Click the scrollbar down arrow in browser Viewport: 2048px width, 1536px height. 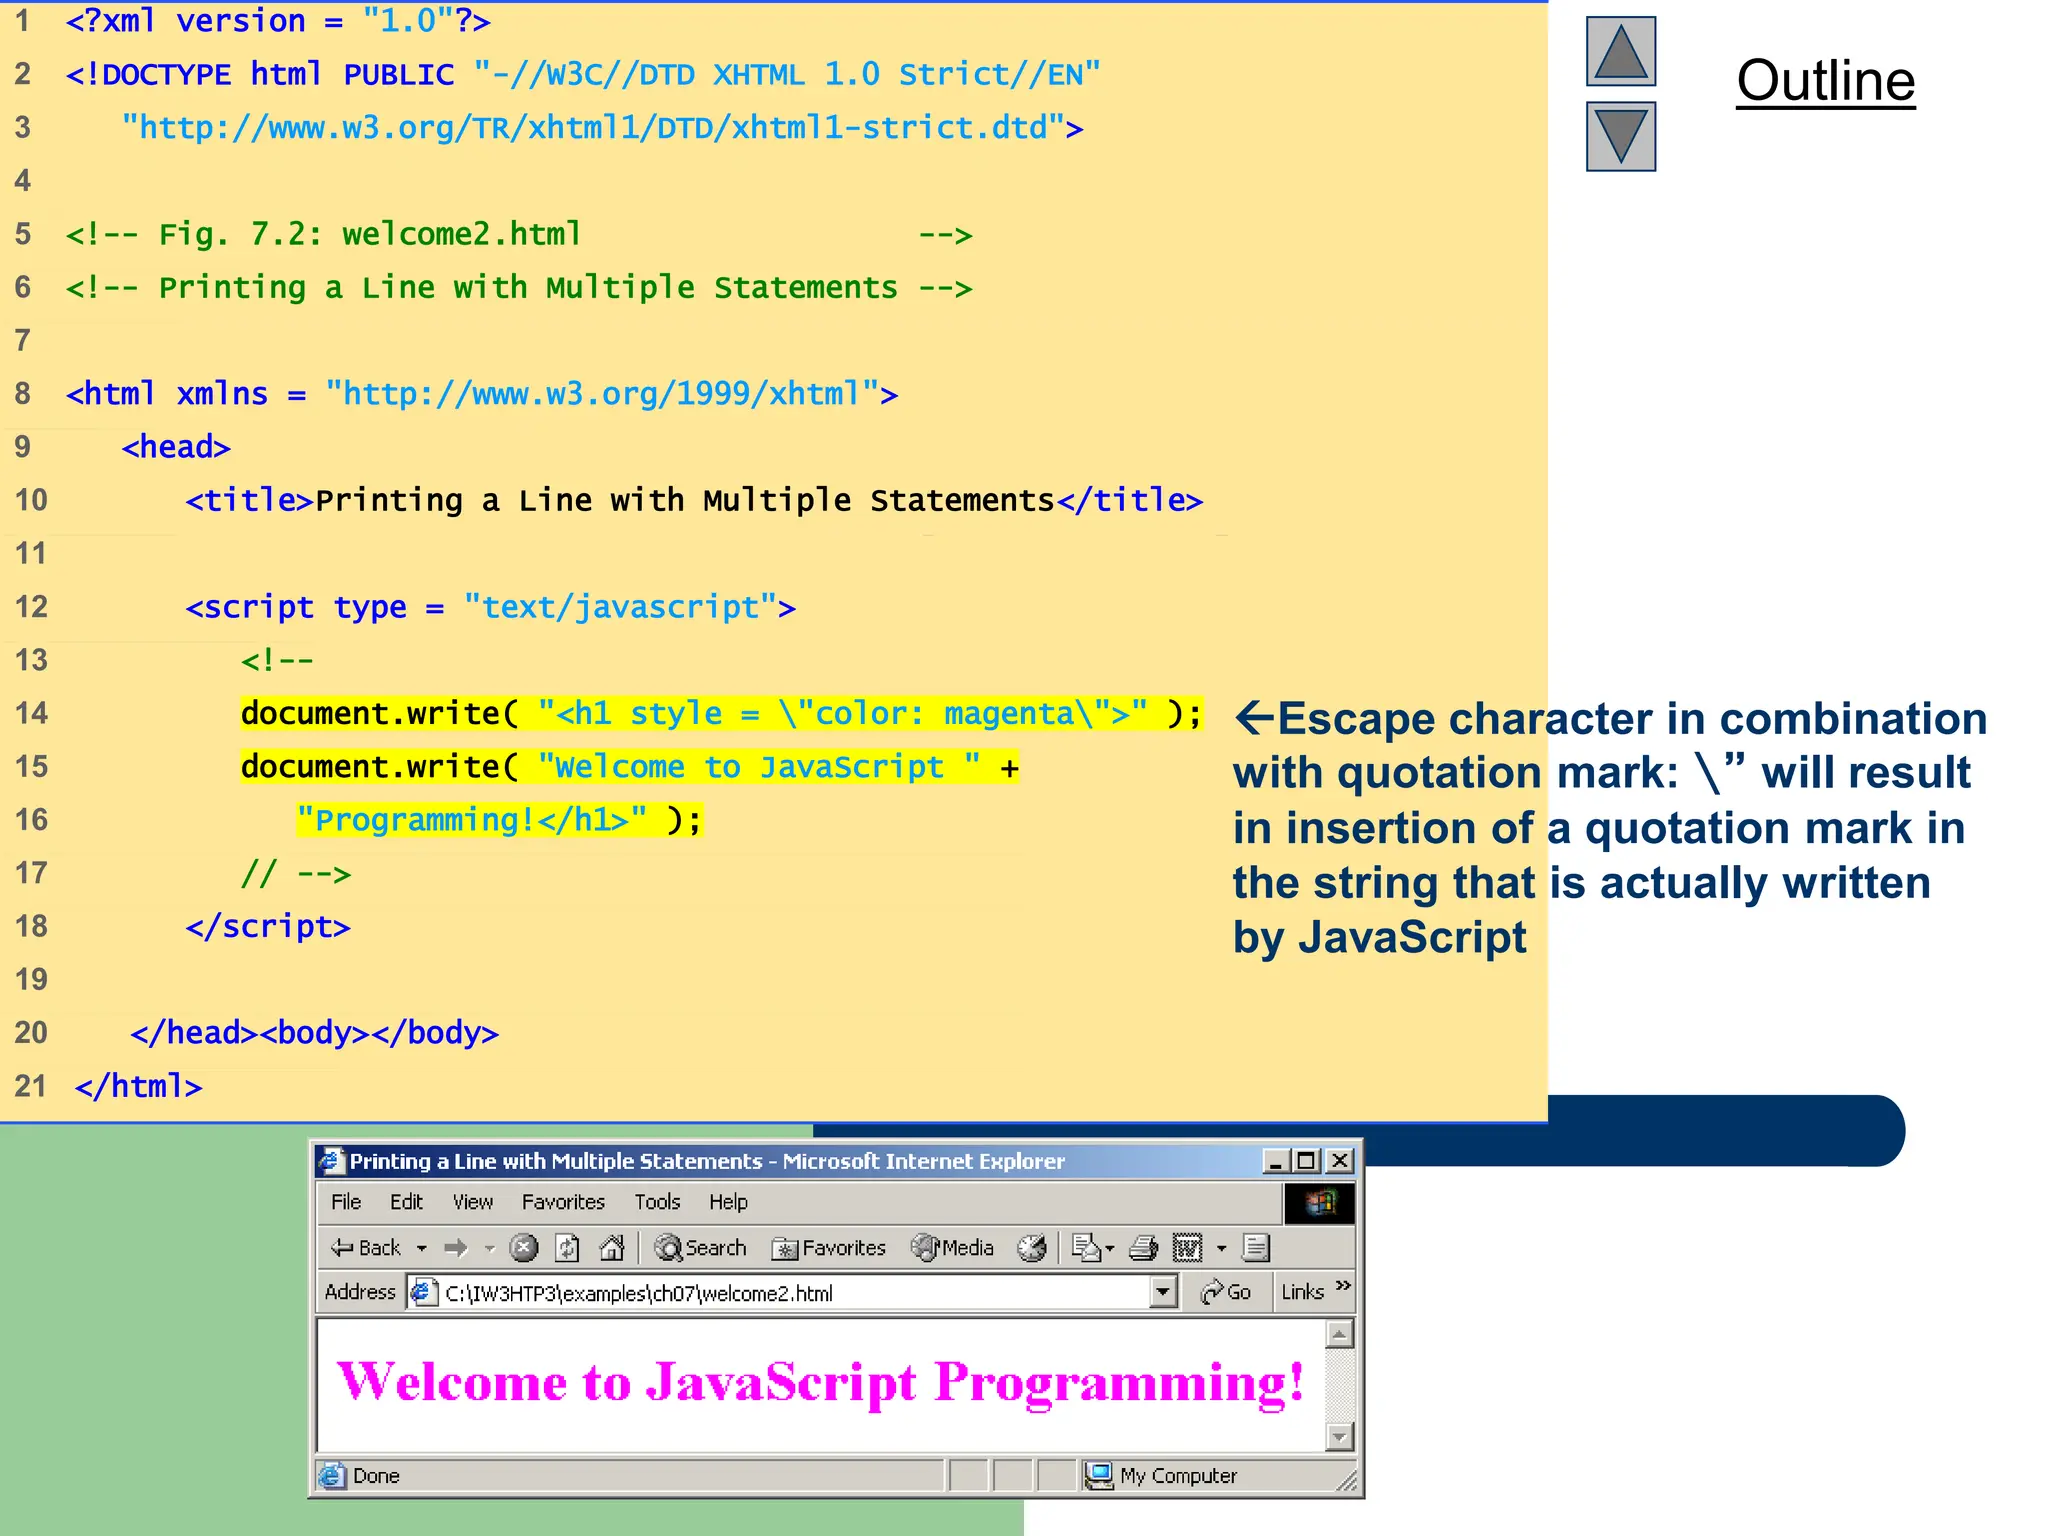1339,1437
